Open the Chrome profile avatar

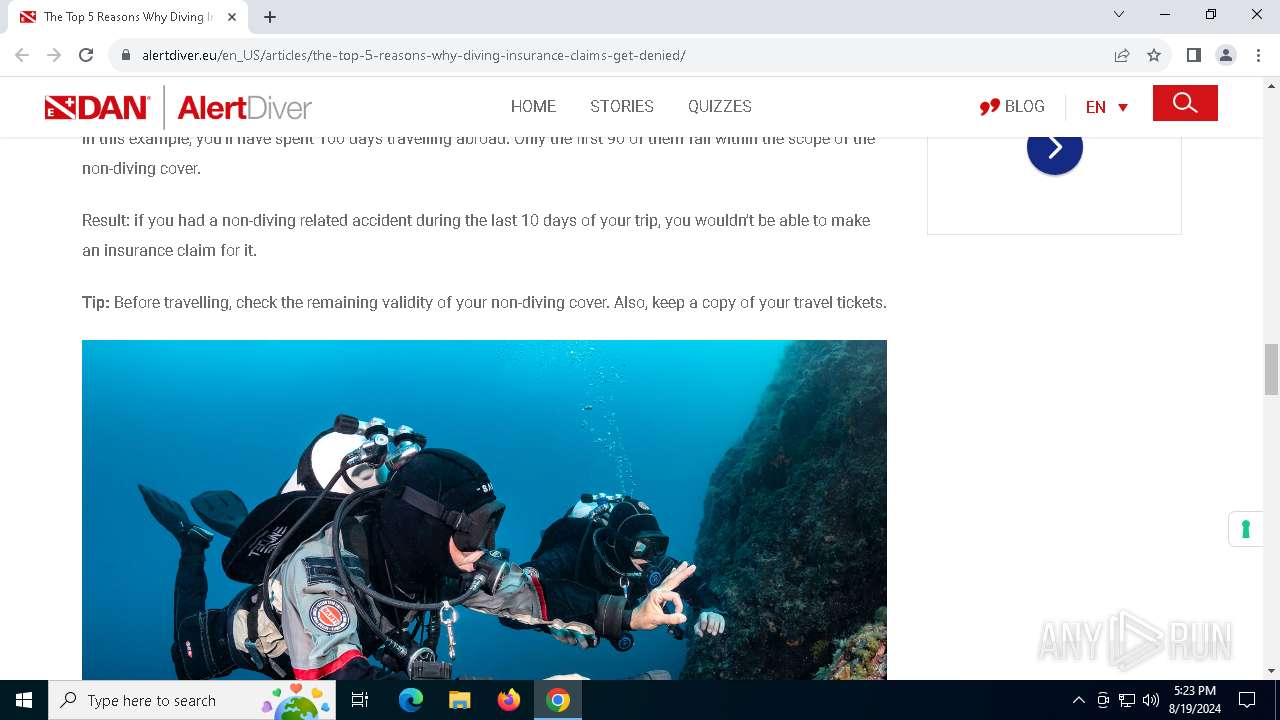1226,55
